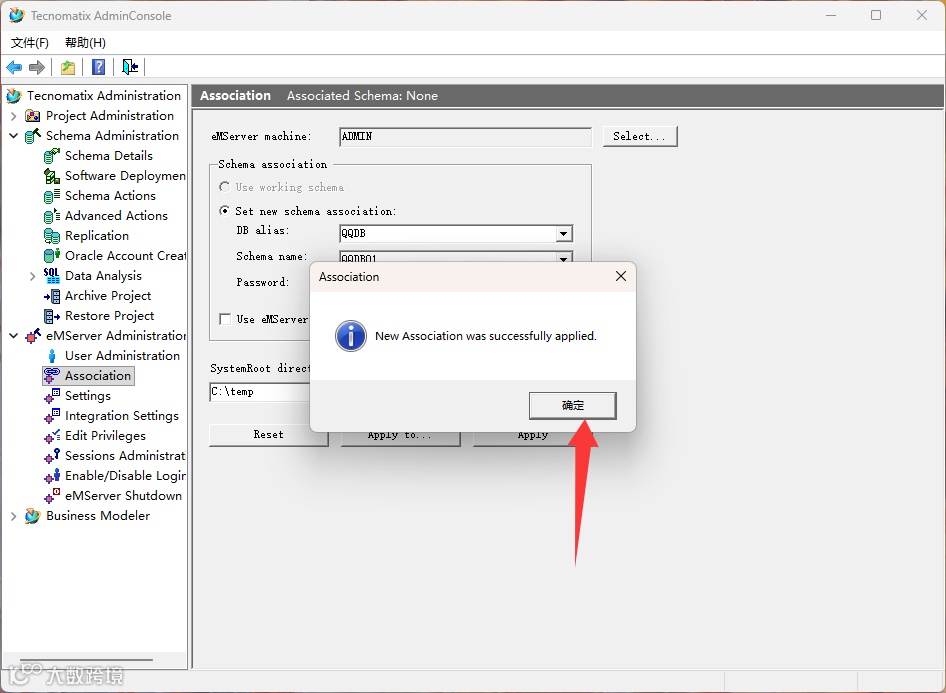Image resolution: width=946 pixels, height=693 pixels.
Task: Select the Settings tree item
Action: (87, 396)
